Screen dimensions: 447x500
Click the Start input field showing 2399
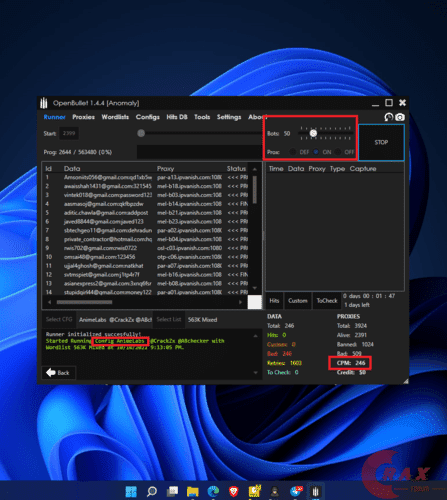tap(69, 133)
